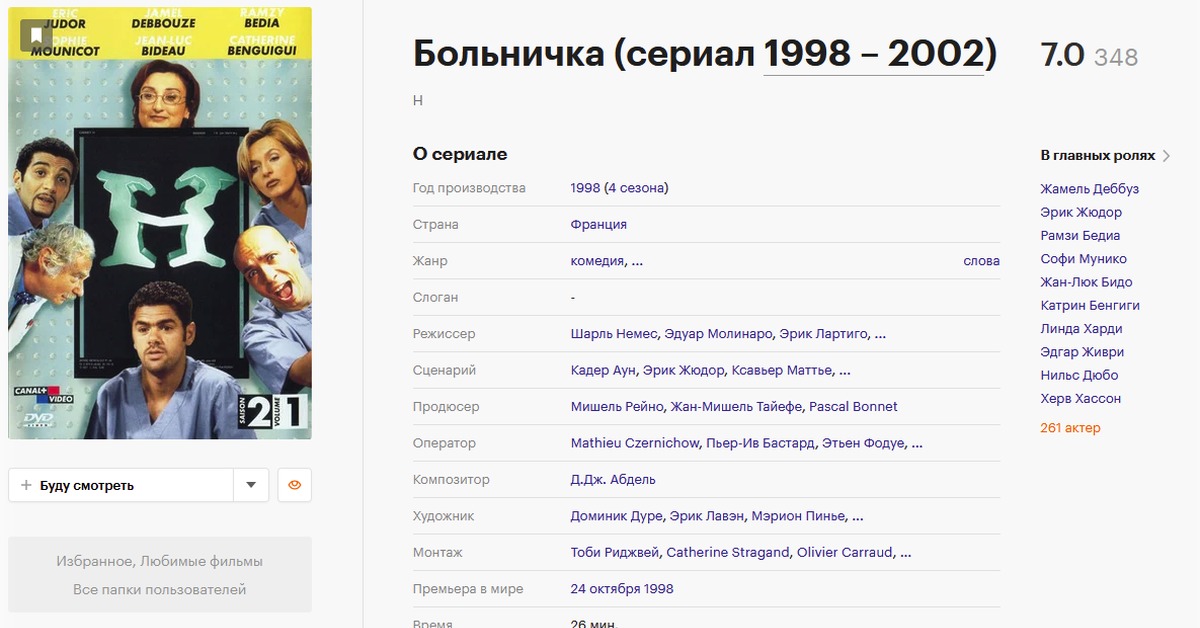This screenshot has height=628, width=1200.
Task: Open the series poster image
Action: point(160,223)
